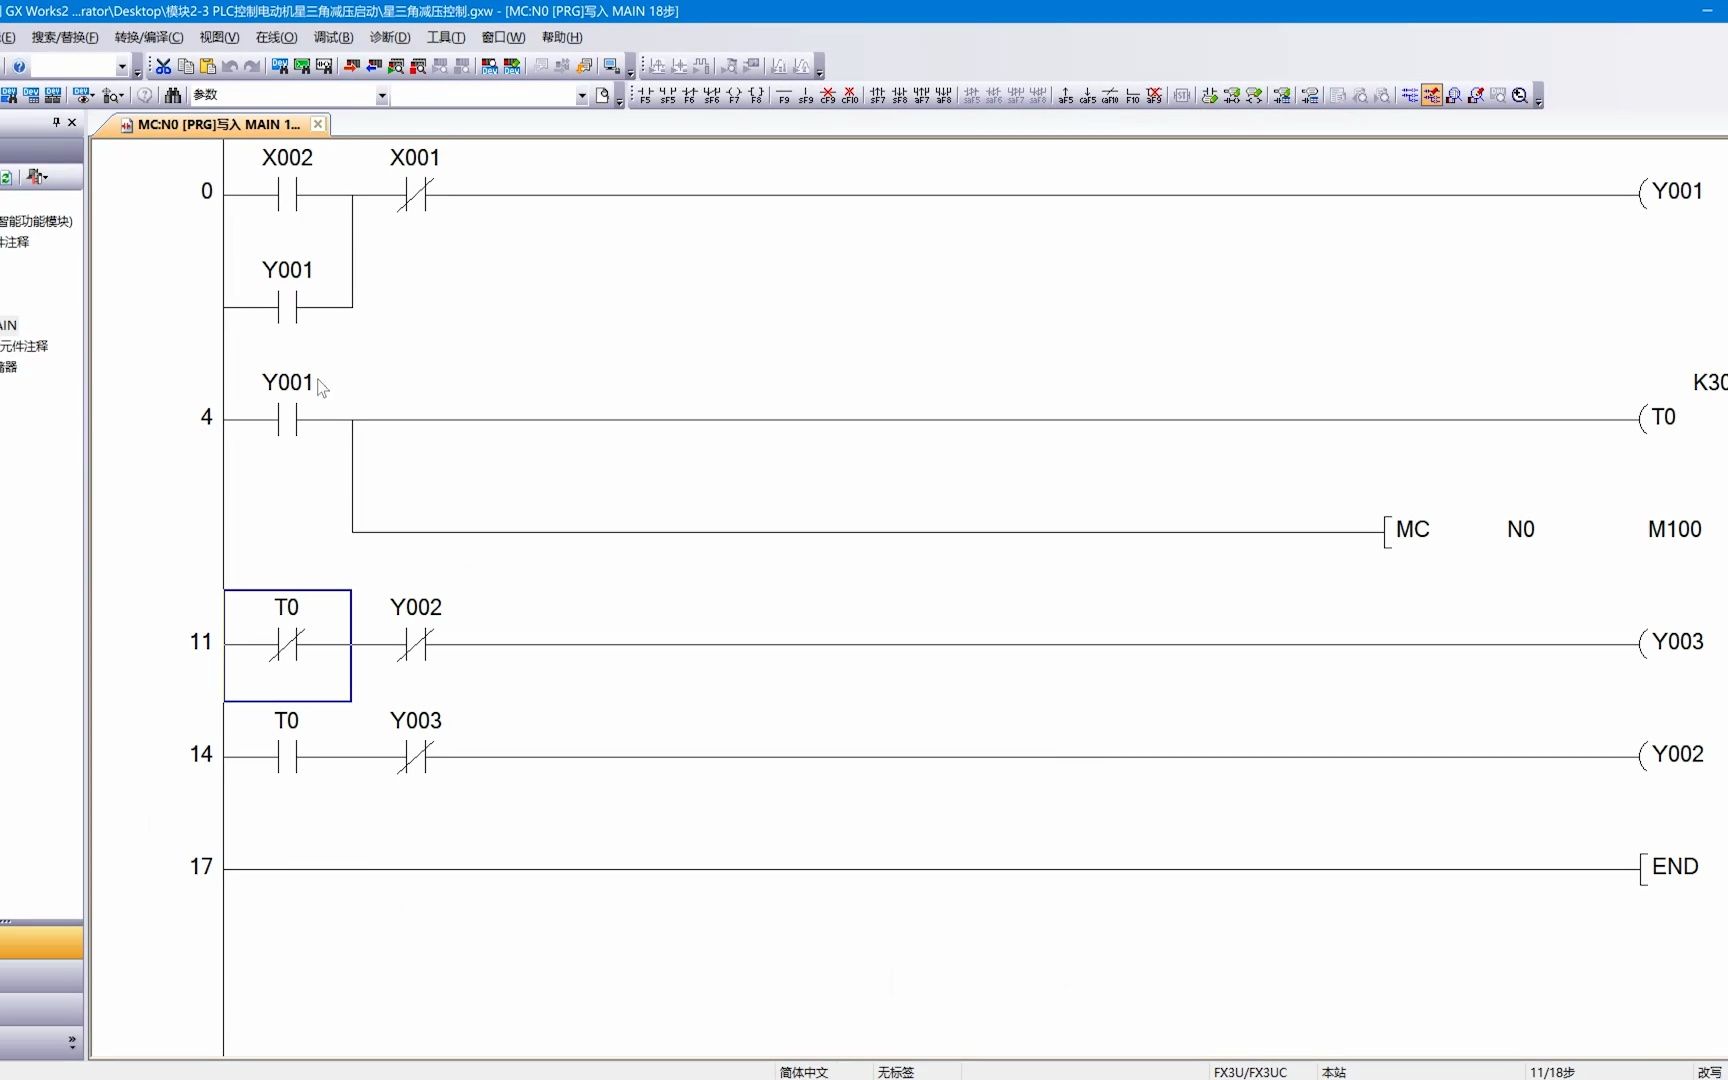1728x1080 pixels.
Task: Insert coil with F7 icon
Action: [x=734, y=95]
